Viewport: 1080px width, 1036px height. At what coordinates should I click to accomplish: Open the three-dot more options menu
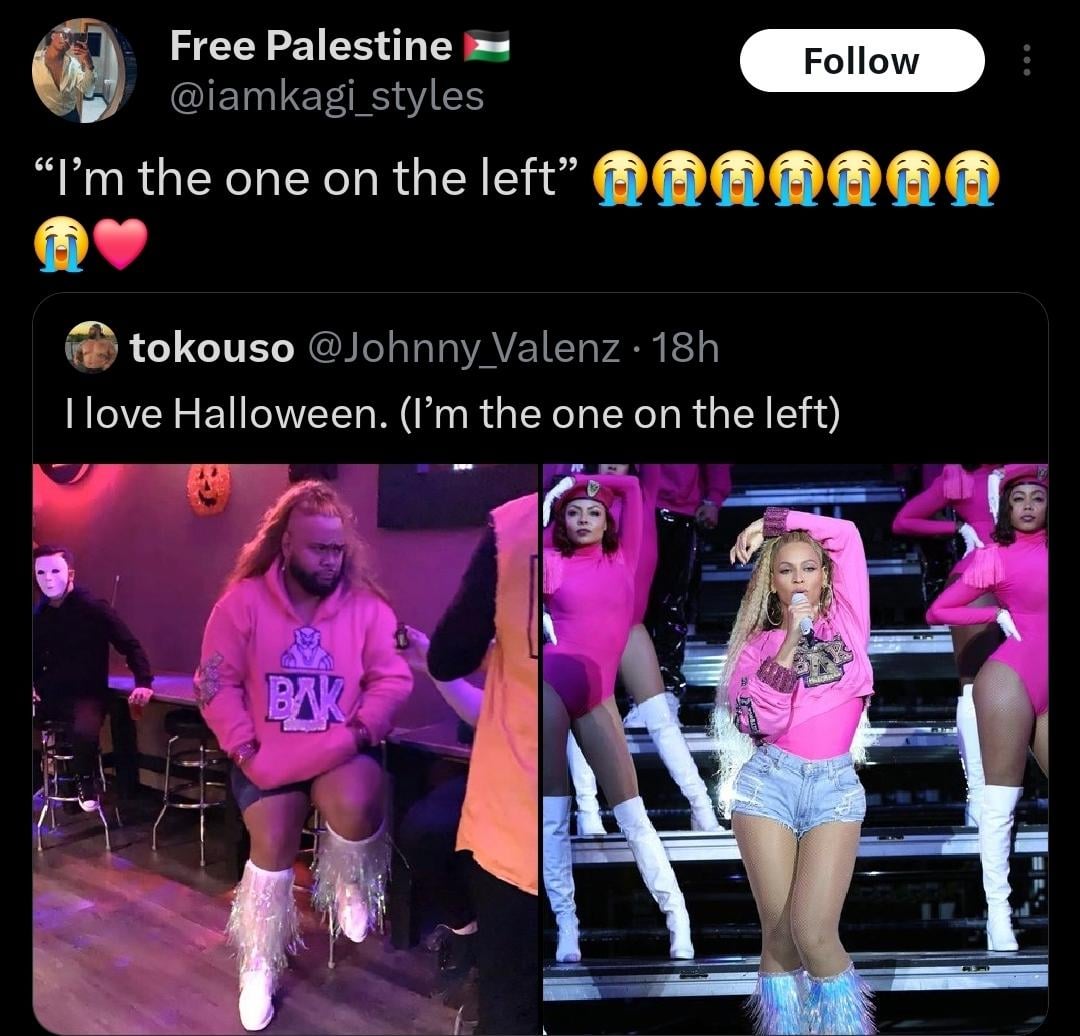coord(1026,61)
